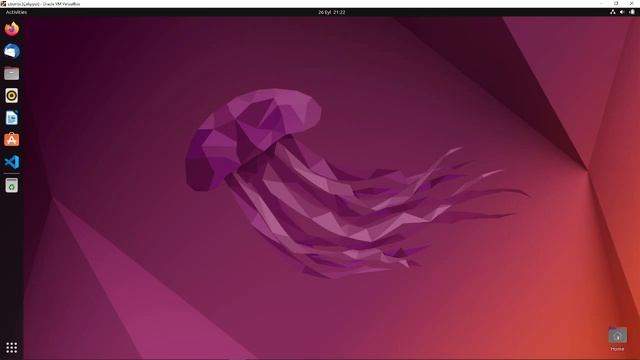Open LibreOffice Writer from the dock

point(11,118)
